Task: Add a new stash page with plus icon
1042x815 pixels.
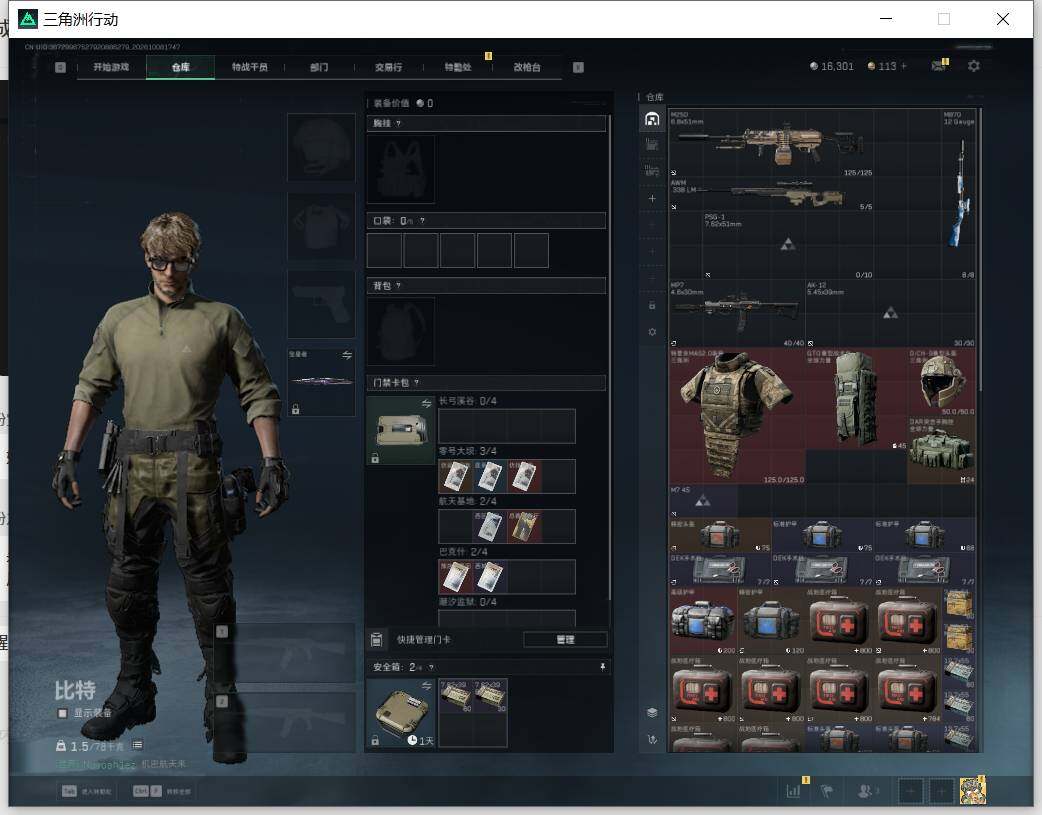Action: (x=652, y=199)
